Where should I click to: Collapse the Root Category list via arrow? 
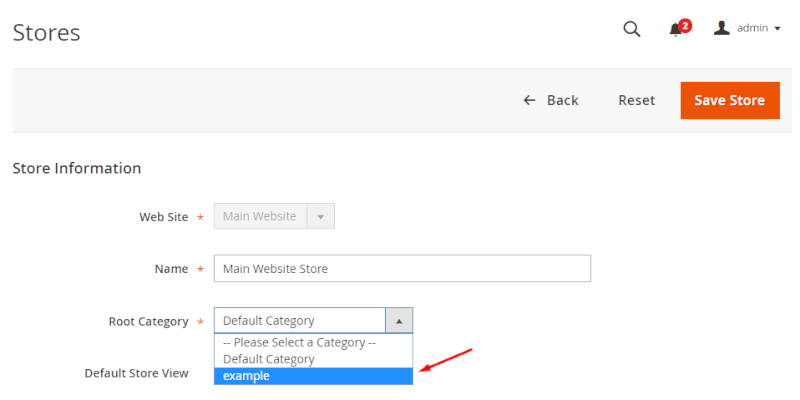coord(398,321)
